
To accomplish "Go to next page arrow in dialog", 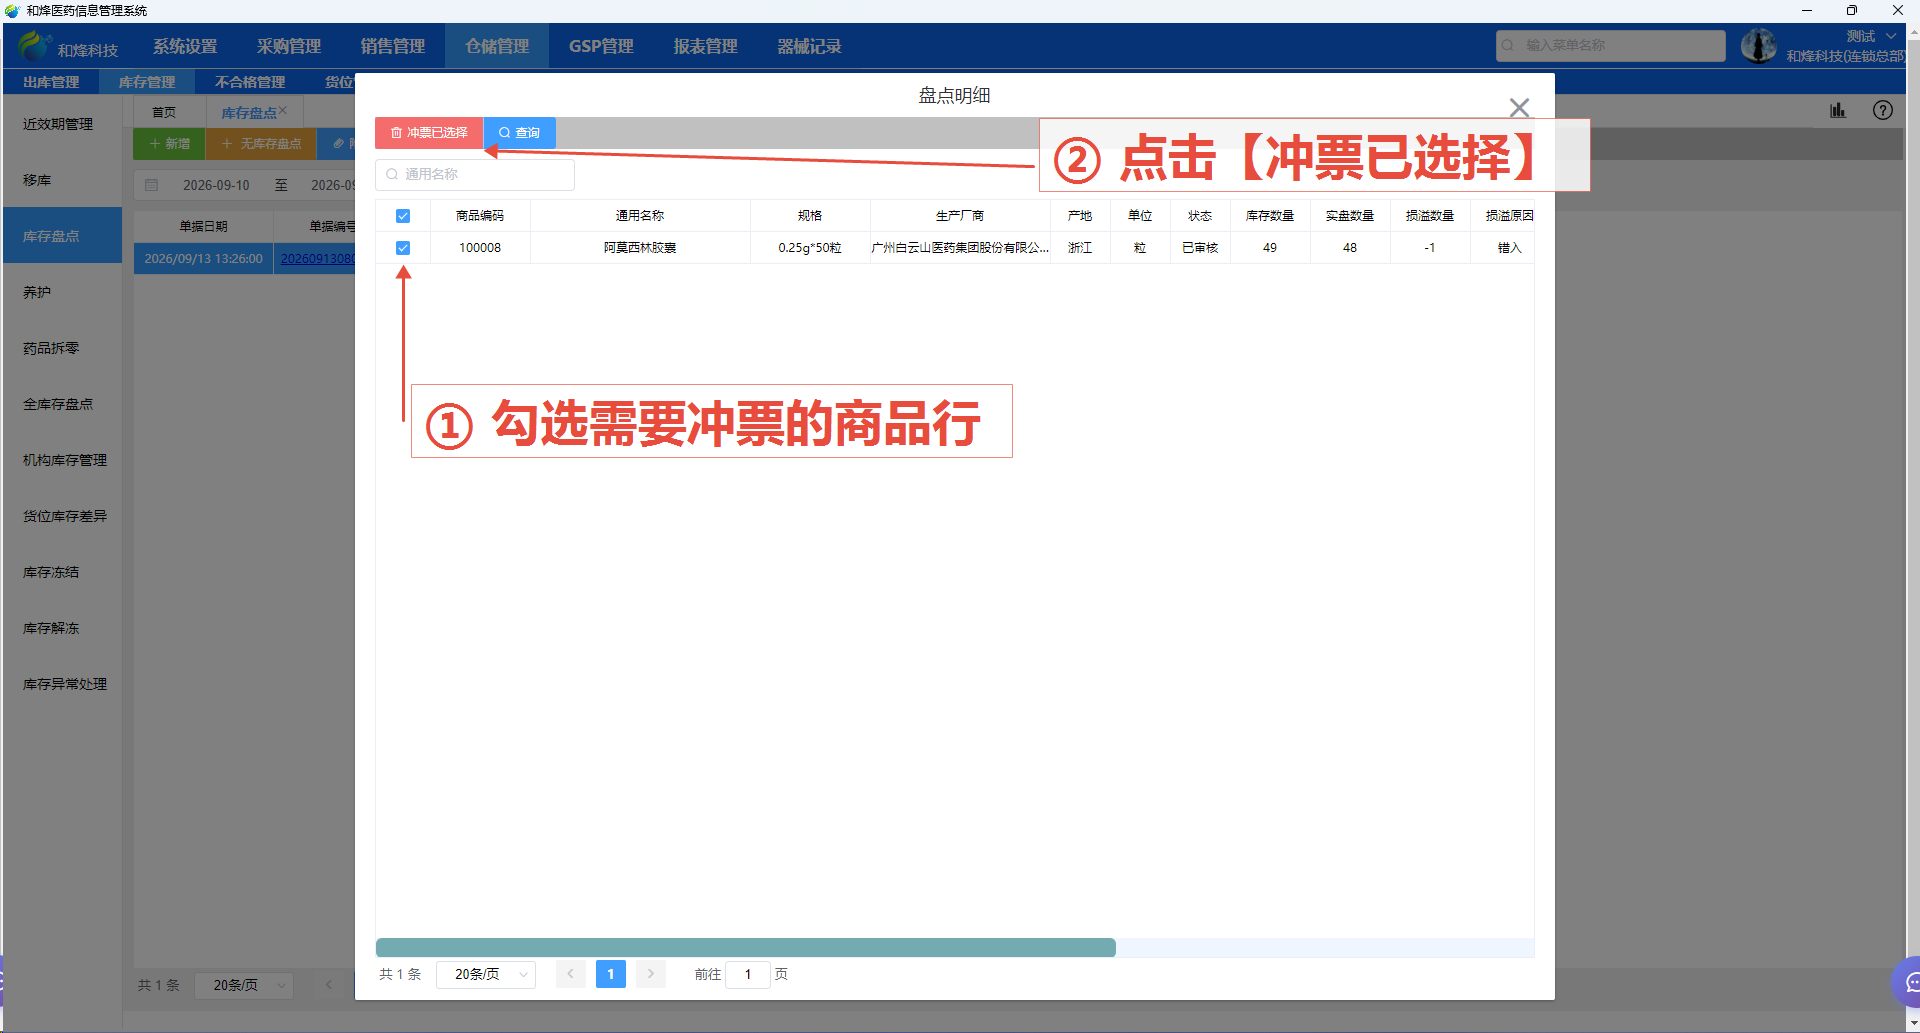I will [650, 974].
